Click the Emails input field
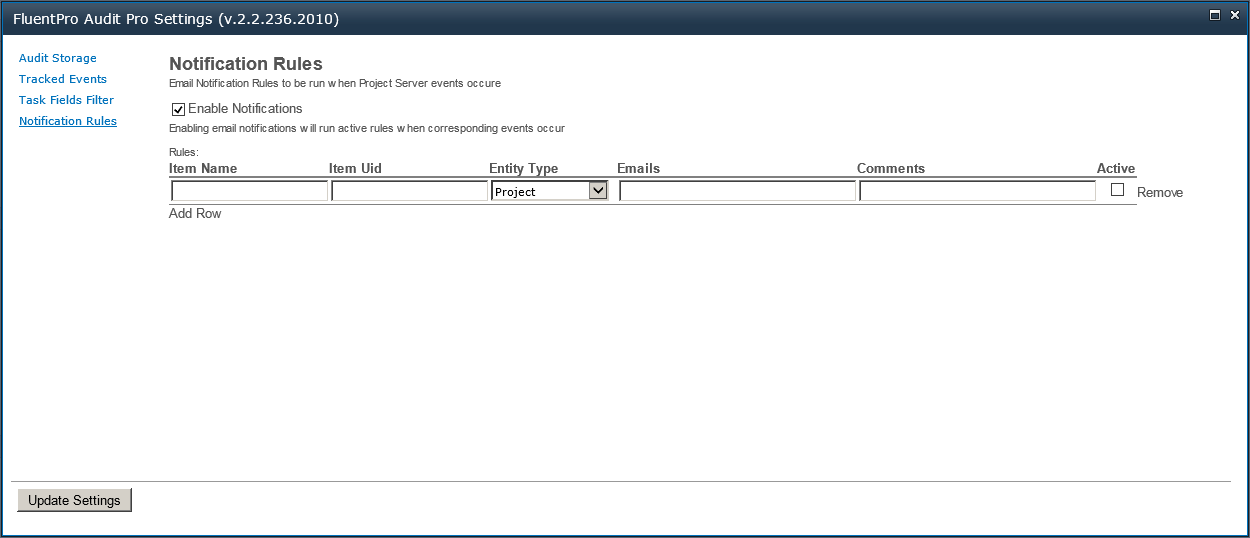 (737, 191)
